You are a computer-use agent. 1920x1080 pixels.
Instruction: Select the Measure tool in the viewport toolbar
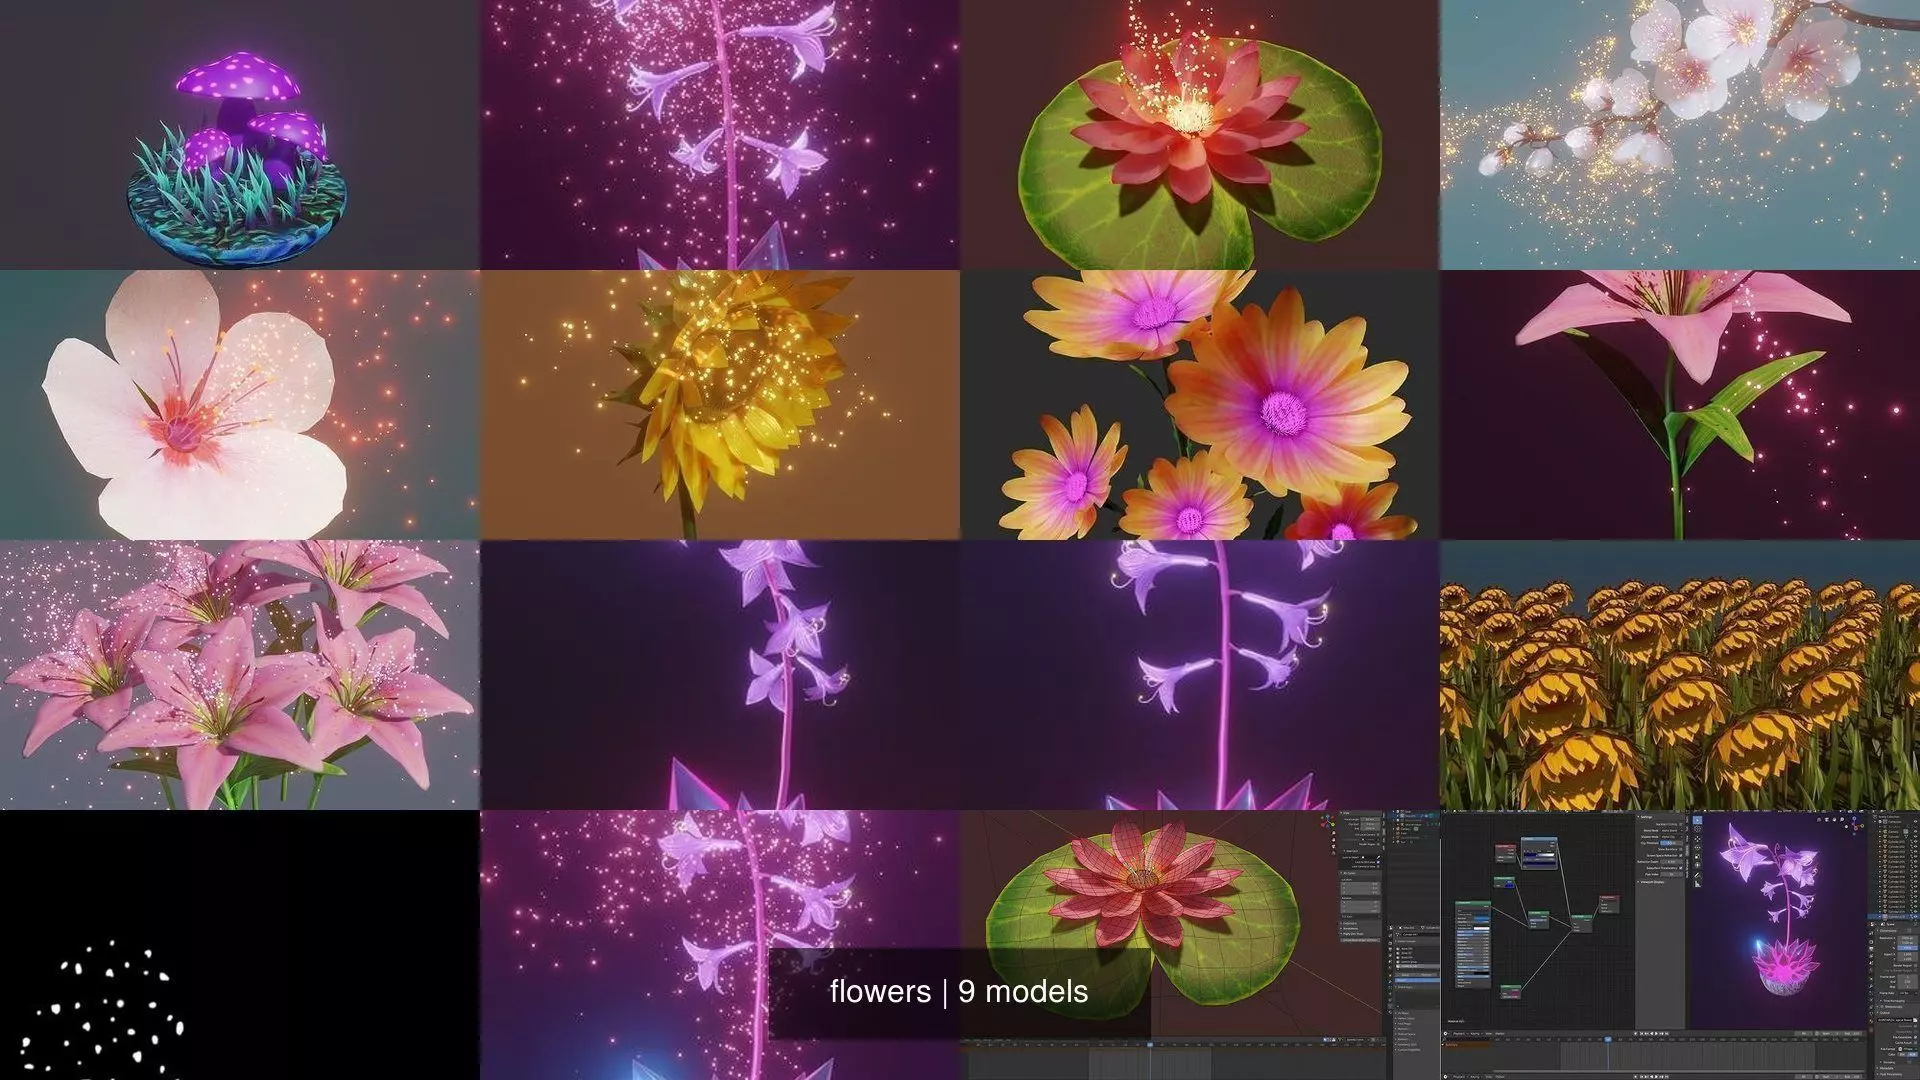1697,884
